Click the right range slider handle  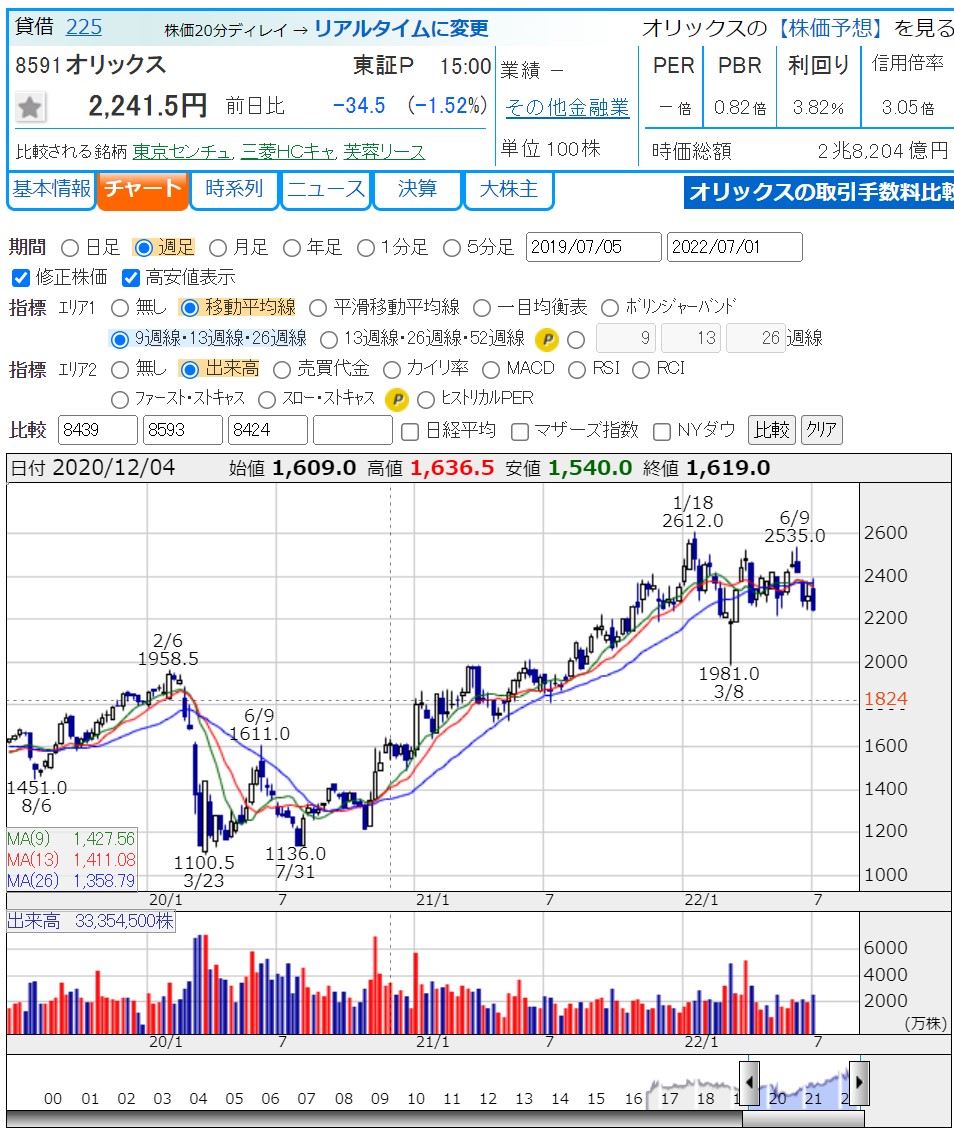pyautogui.click(x=858, y=1082)
